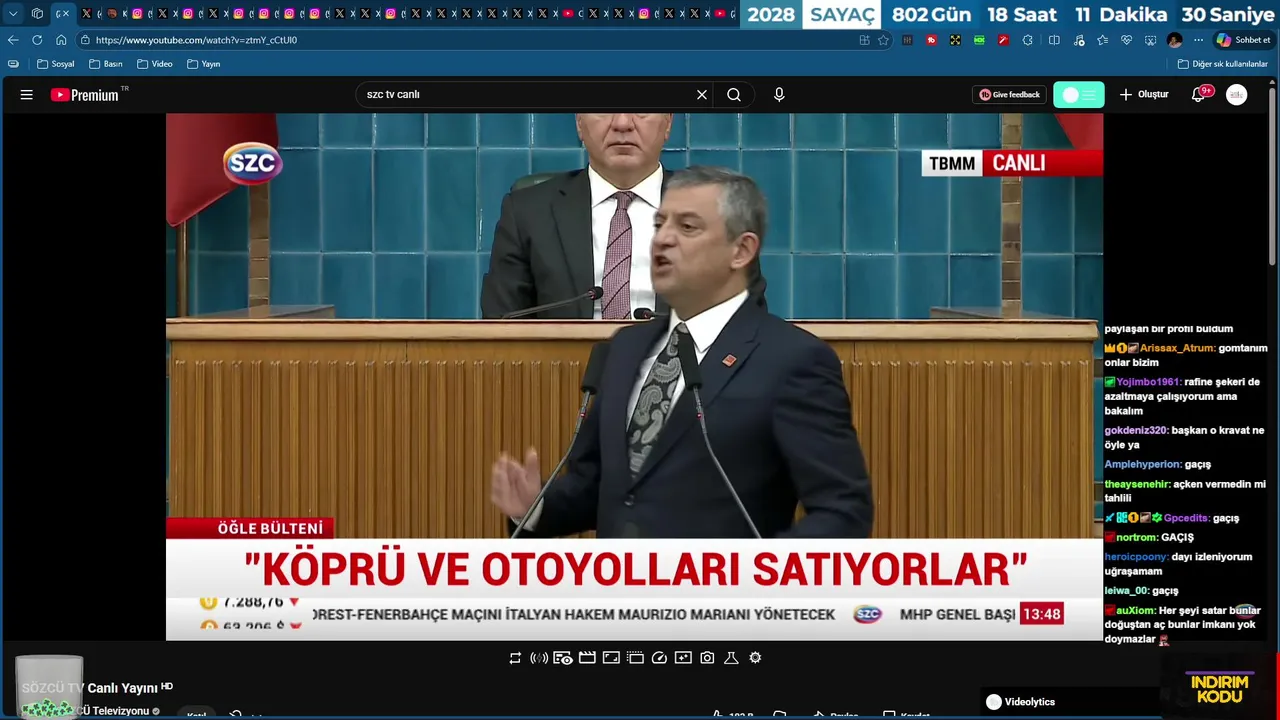This screenshot has height=720, width=1280.
Task: Open the playback speed gauge icon
Action: click(659, 658)
